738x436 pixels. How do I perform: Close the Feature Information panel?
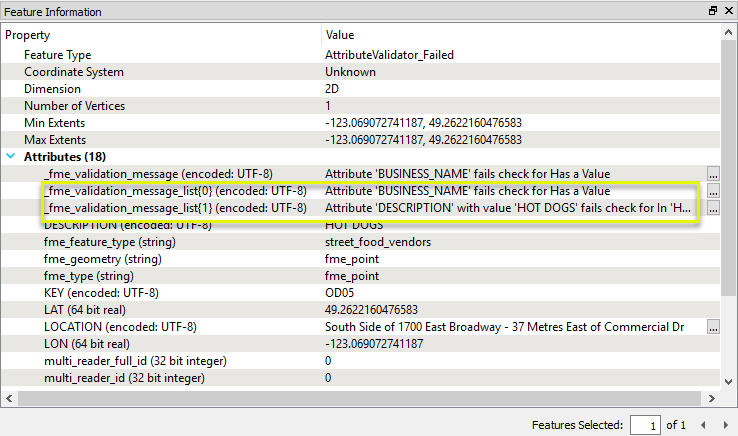click(x=727, y=11)
